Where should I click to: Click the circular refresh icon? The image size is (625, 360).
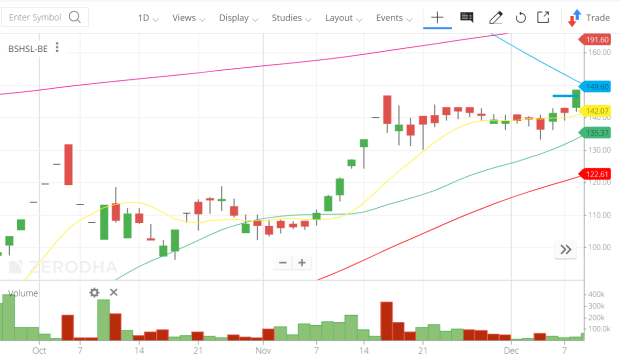(x=521, y=18)
